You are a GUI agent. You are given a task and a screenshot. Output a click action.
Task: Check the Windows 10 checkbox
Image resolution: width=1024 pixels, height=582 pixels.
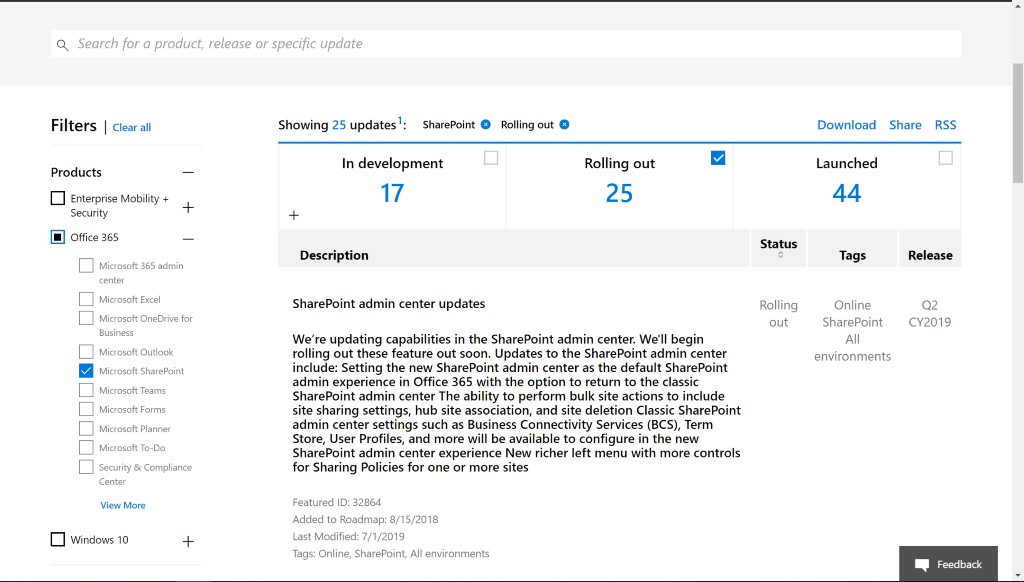click(58, 540)
